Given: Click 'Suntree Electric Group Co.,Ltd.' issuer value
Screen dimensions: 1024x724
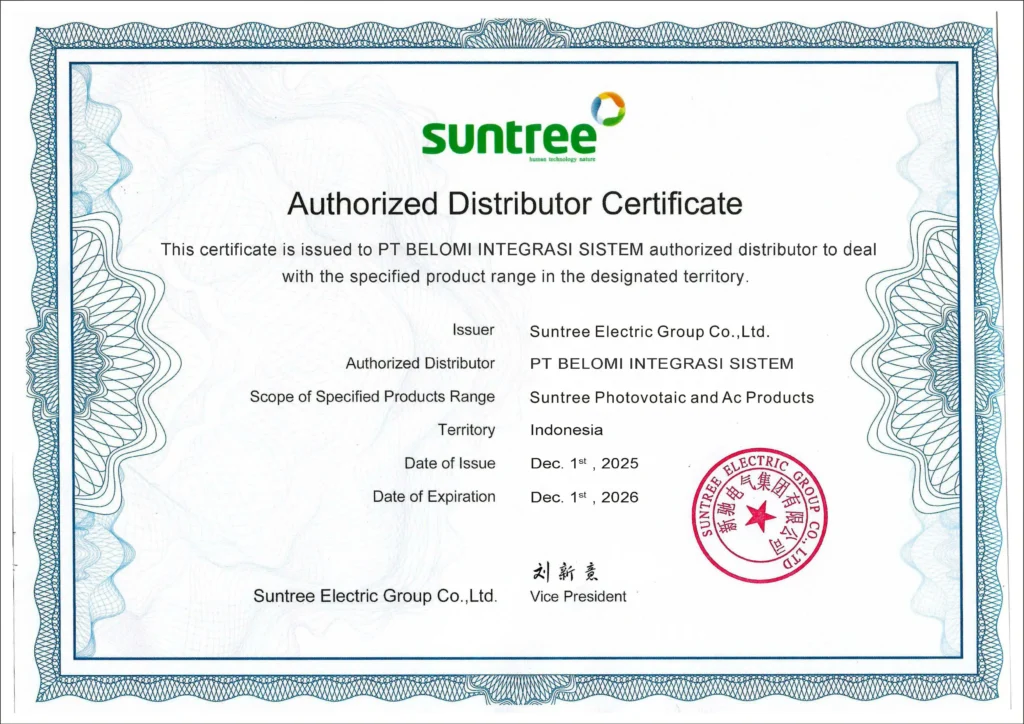Looking at the screenshot, I should point(650,332).
